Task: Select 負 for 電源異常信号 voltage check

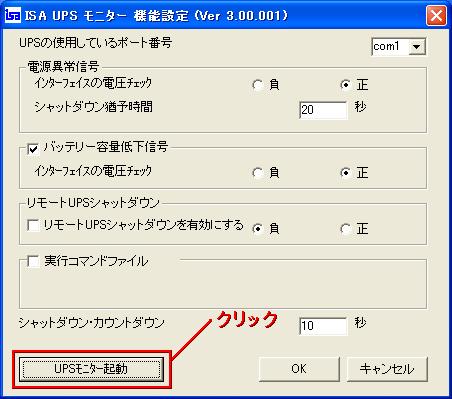Action: tap(258, 85)
